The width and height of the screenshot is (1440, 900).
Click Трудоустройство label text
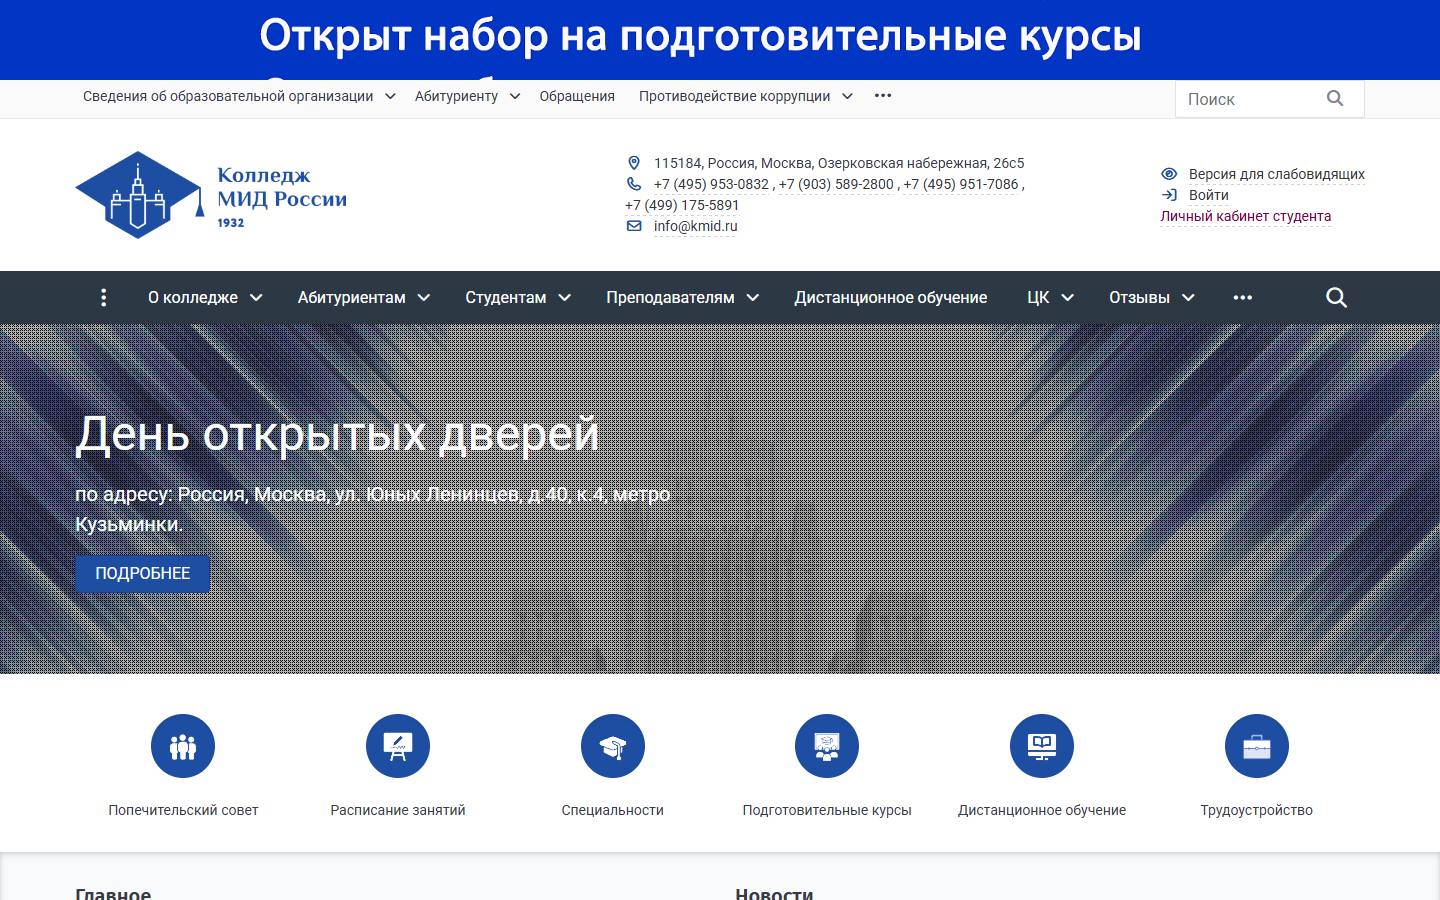pos(1257,810)
